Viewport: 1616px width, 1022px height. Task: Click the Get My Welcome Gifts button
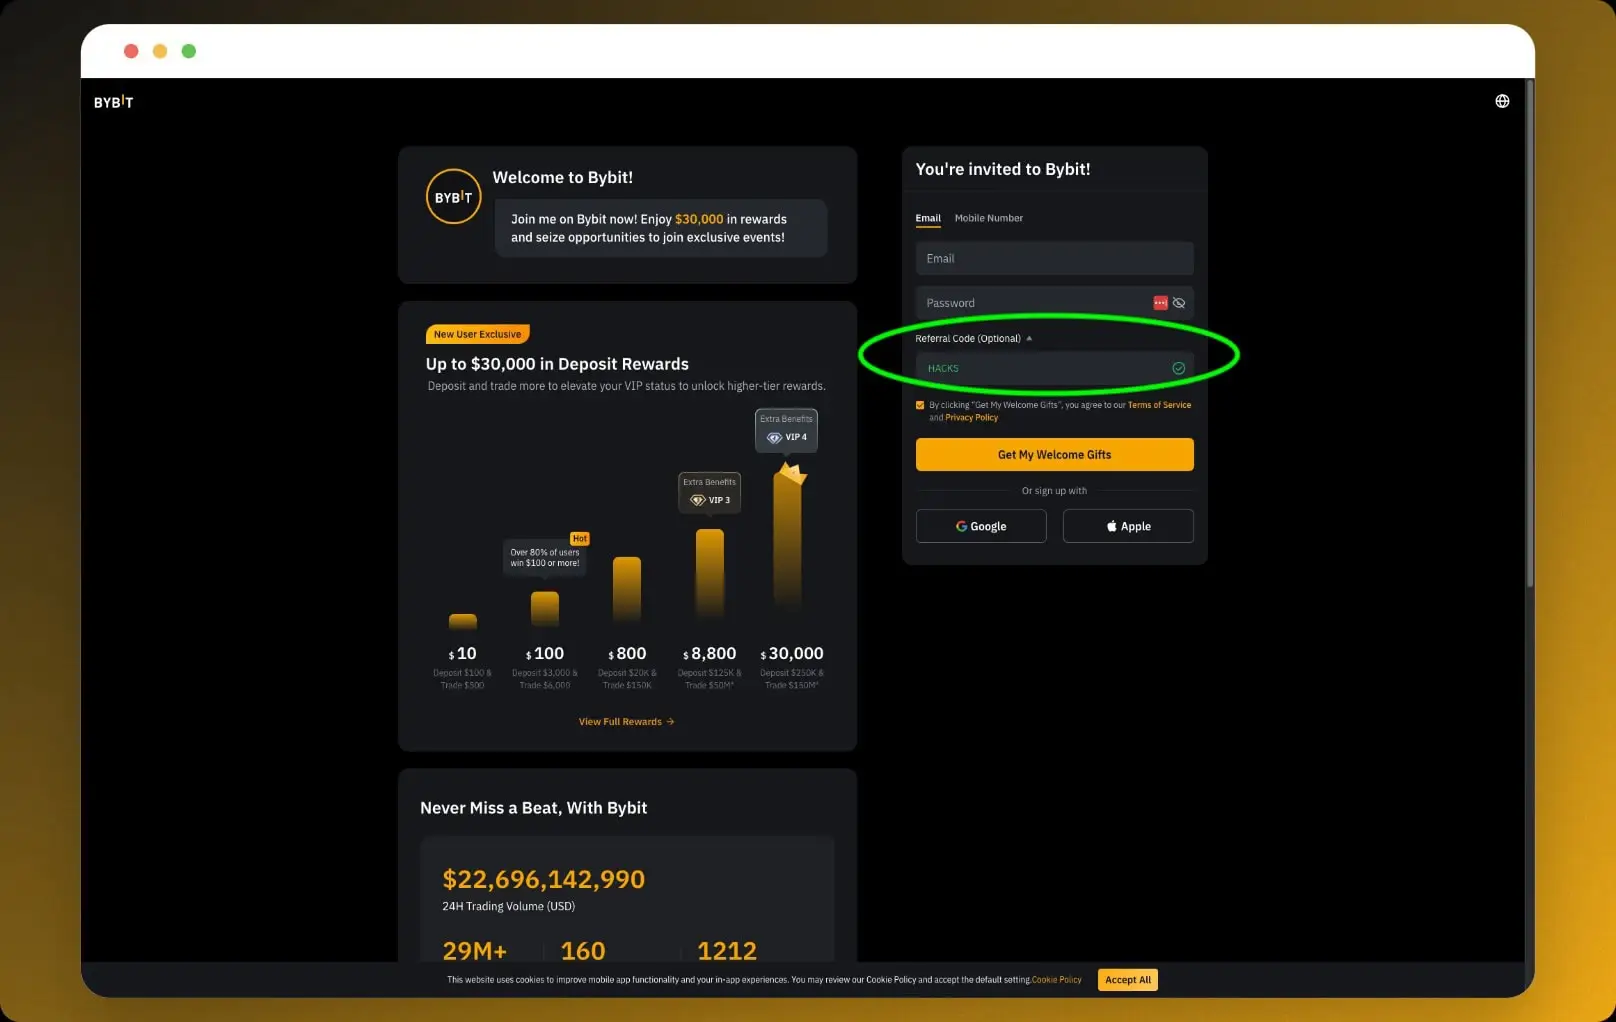(x=1055, y=455)
